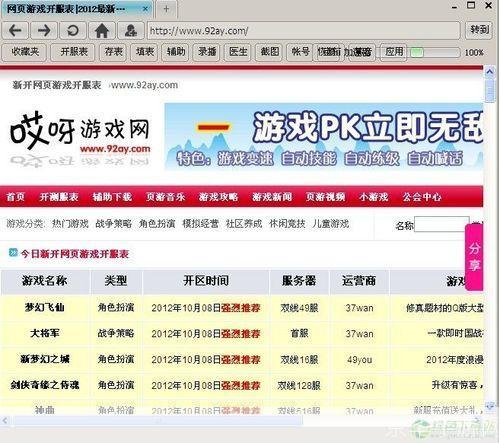
Task: Open a new tab with the plus button
Action: click(x=166, y=9)
